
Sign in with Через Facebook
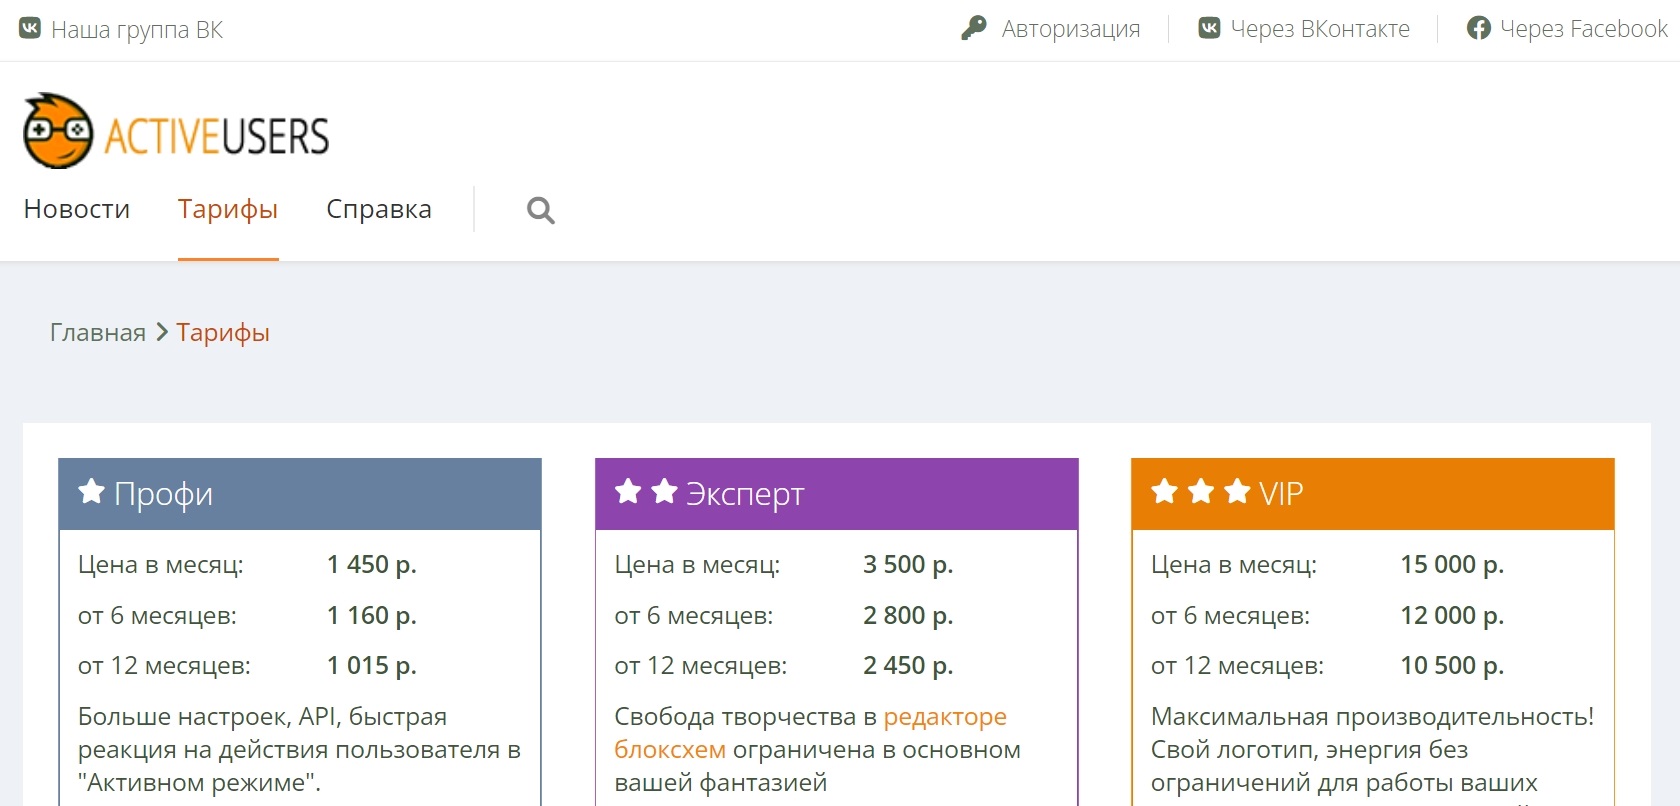click(1584, 29)
